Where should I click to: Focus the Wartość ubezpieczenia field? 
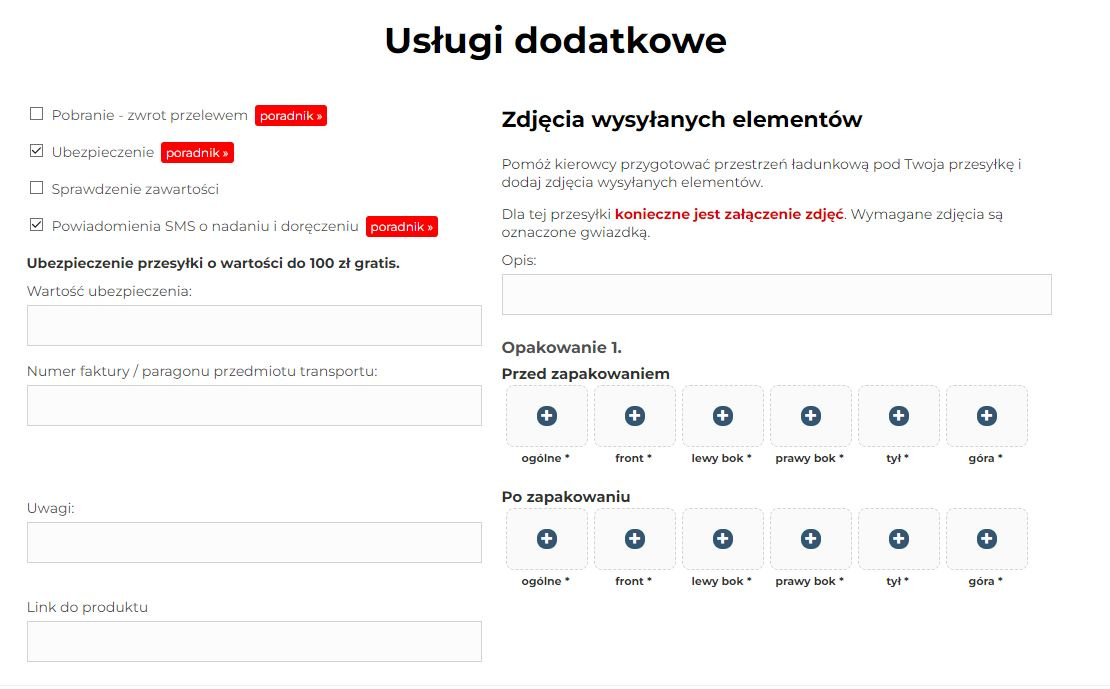pyautogui.click(x=254, y=326)
